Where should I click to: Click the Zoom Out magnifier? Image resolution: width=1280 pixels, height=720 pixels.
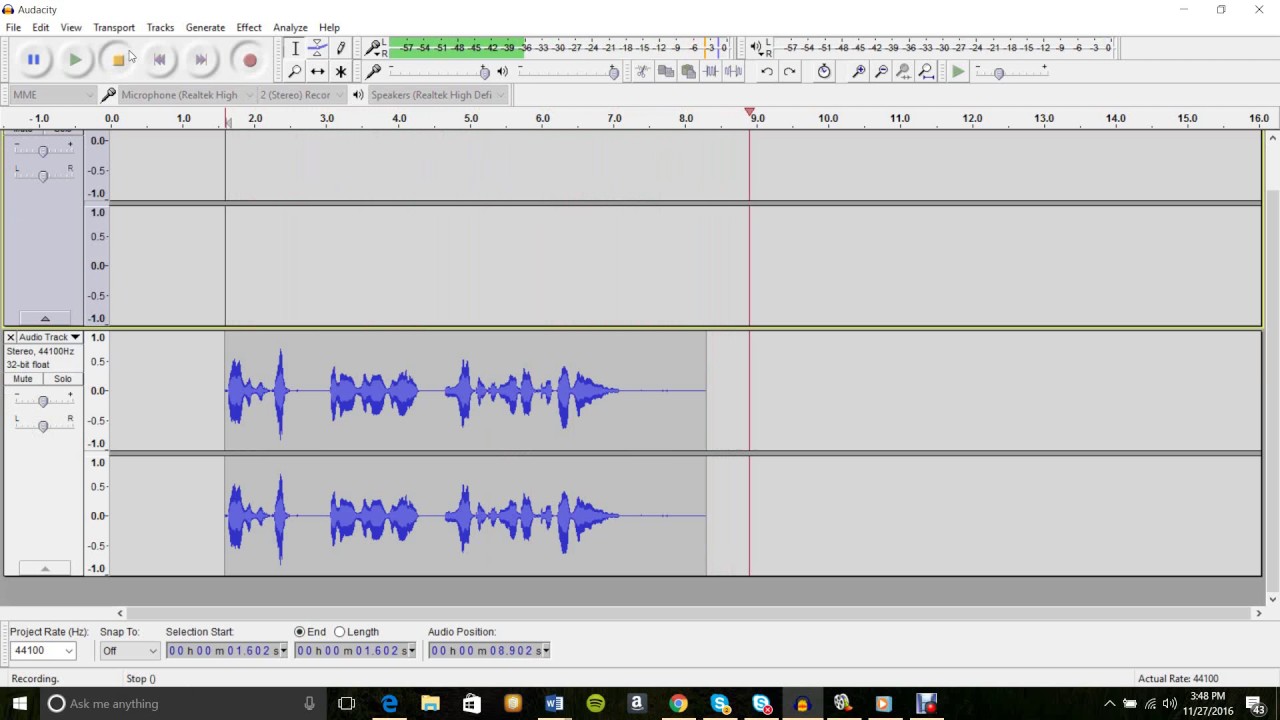point(881,71)
